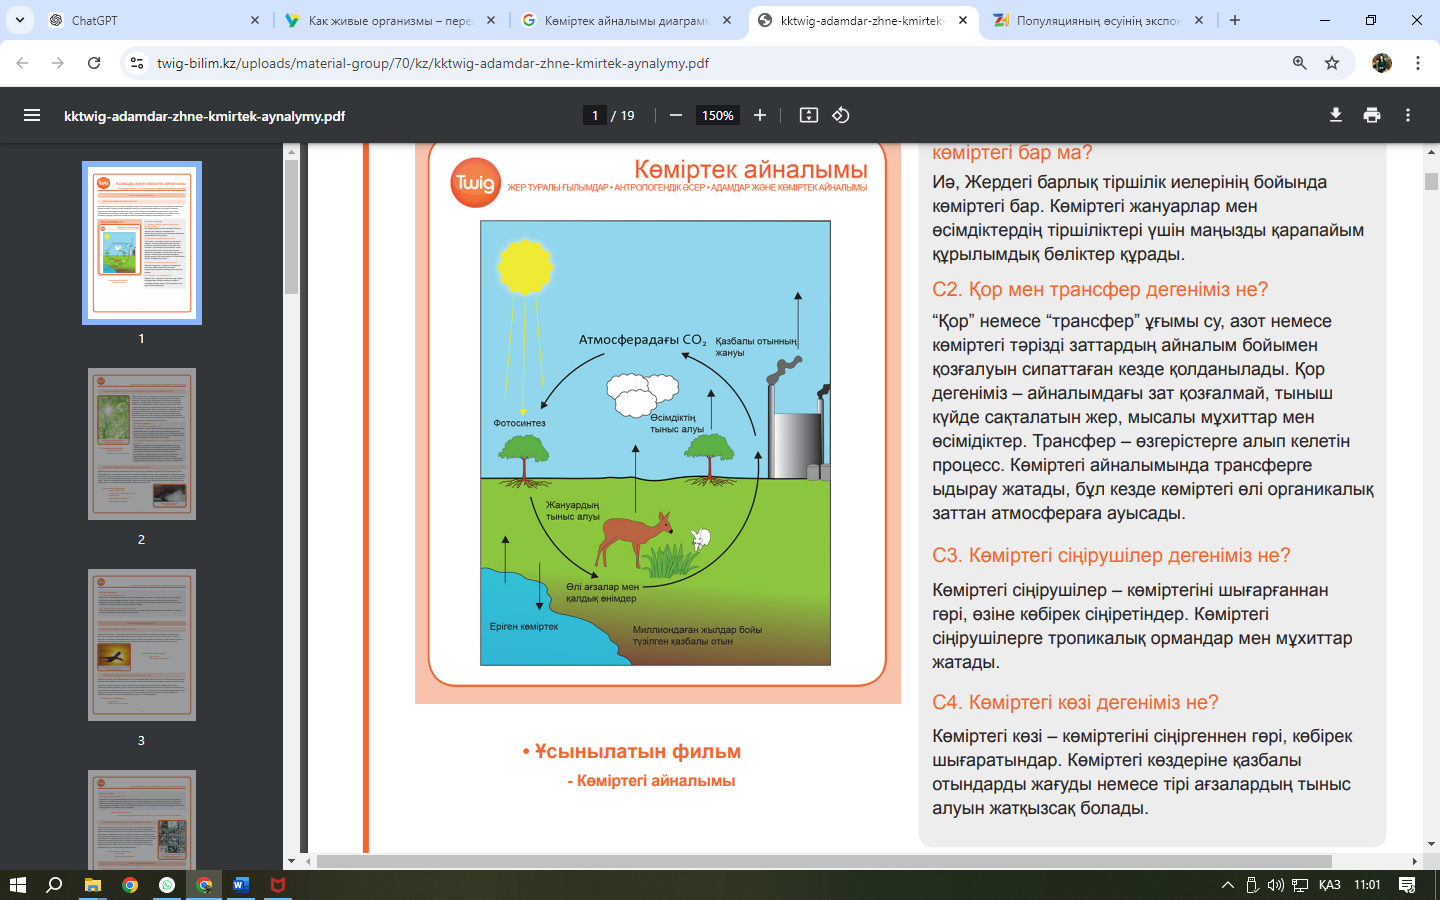Switch to the ChatGPT tab
Viewport: 1440px width, 900px height.
150,20
